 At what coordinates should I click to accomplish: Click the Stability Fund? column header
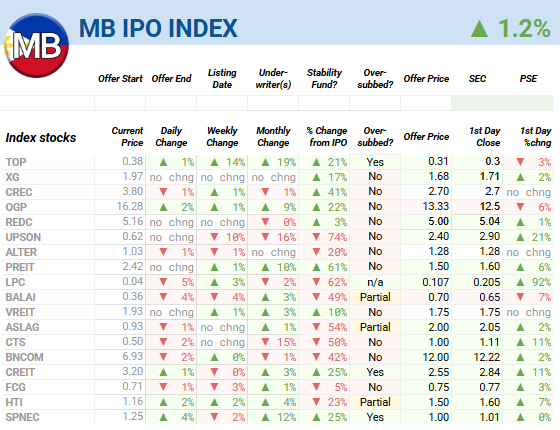[x=324, y=79]
